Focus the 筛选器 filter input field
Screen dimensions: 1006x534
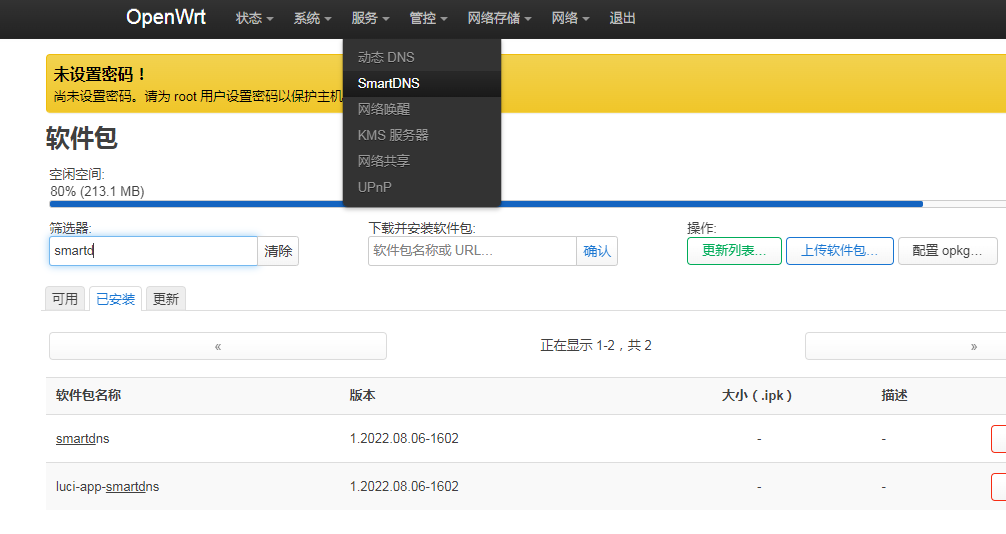click(153, 251)
